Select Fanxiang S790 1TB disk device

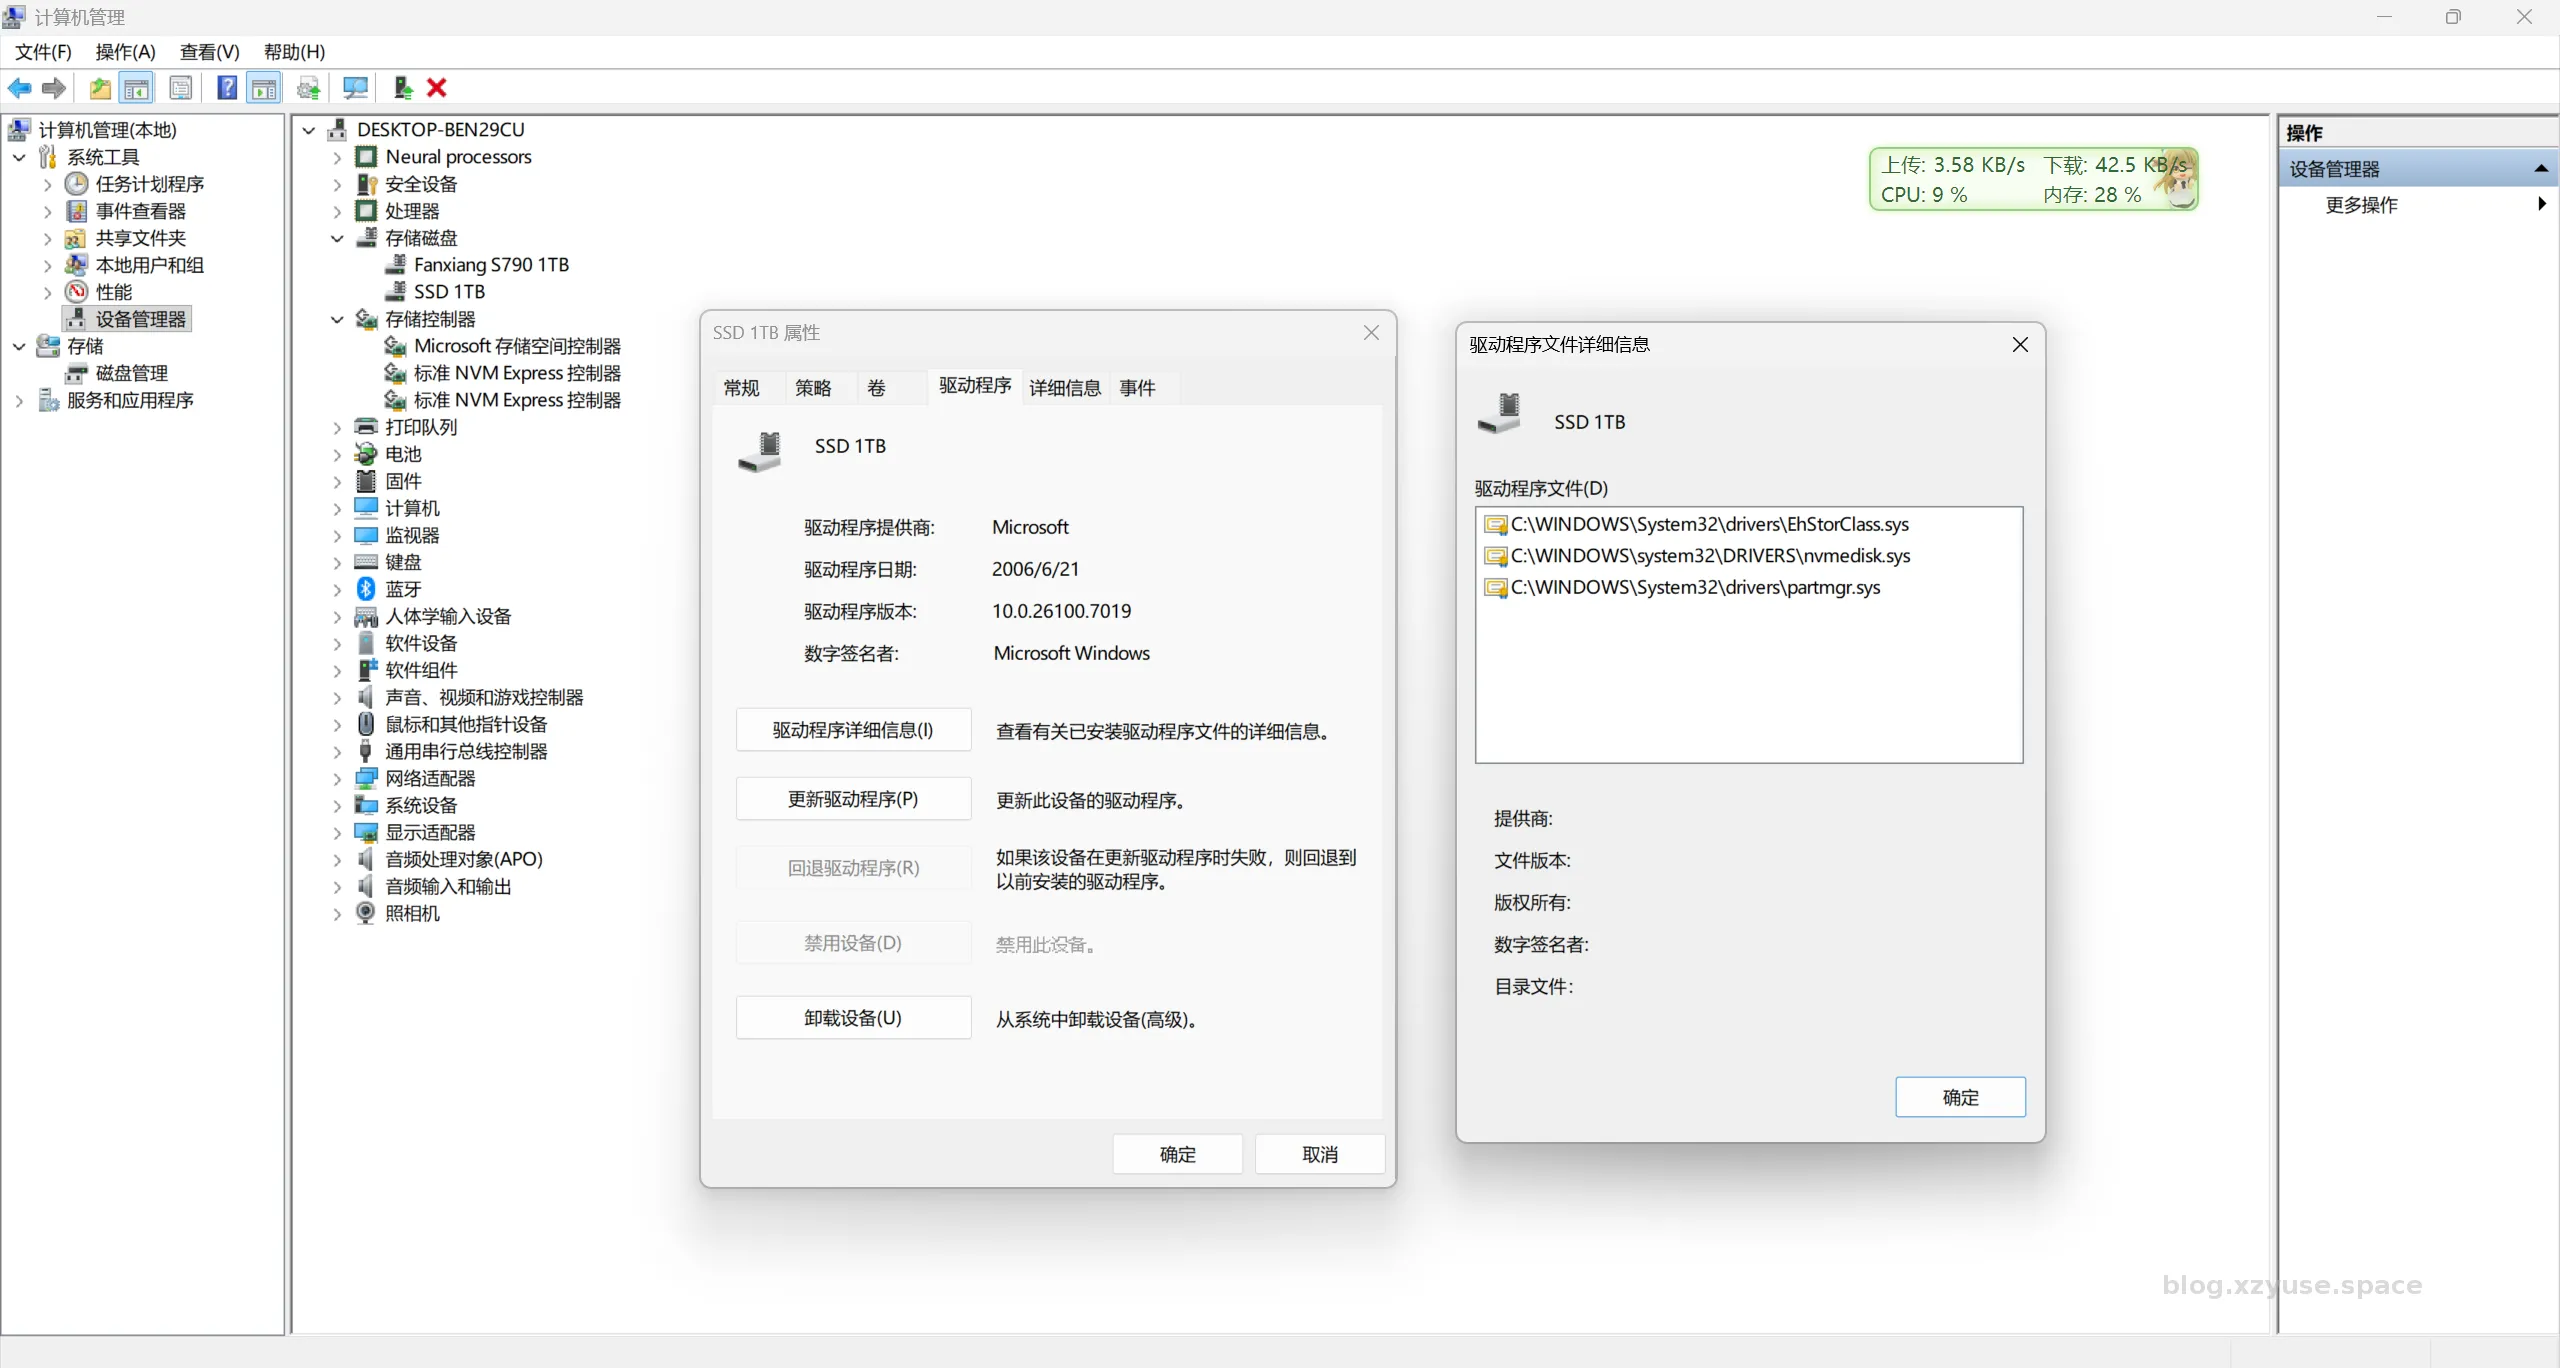point(490,265)
